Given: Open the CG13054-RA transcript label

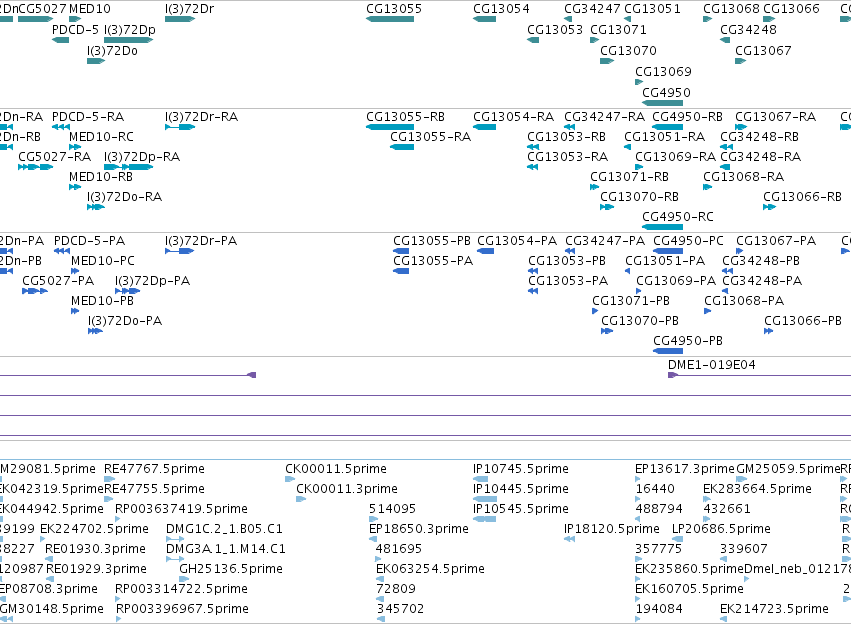Looking at the screenshot, I should (x=513, y=117).
